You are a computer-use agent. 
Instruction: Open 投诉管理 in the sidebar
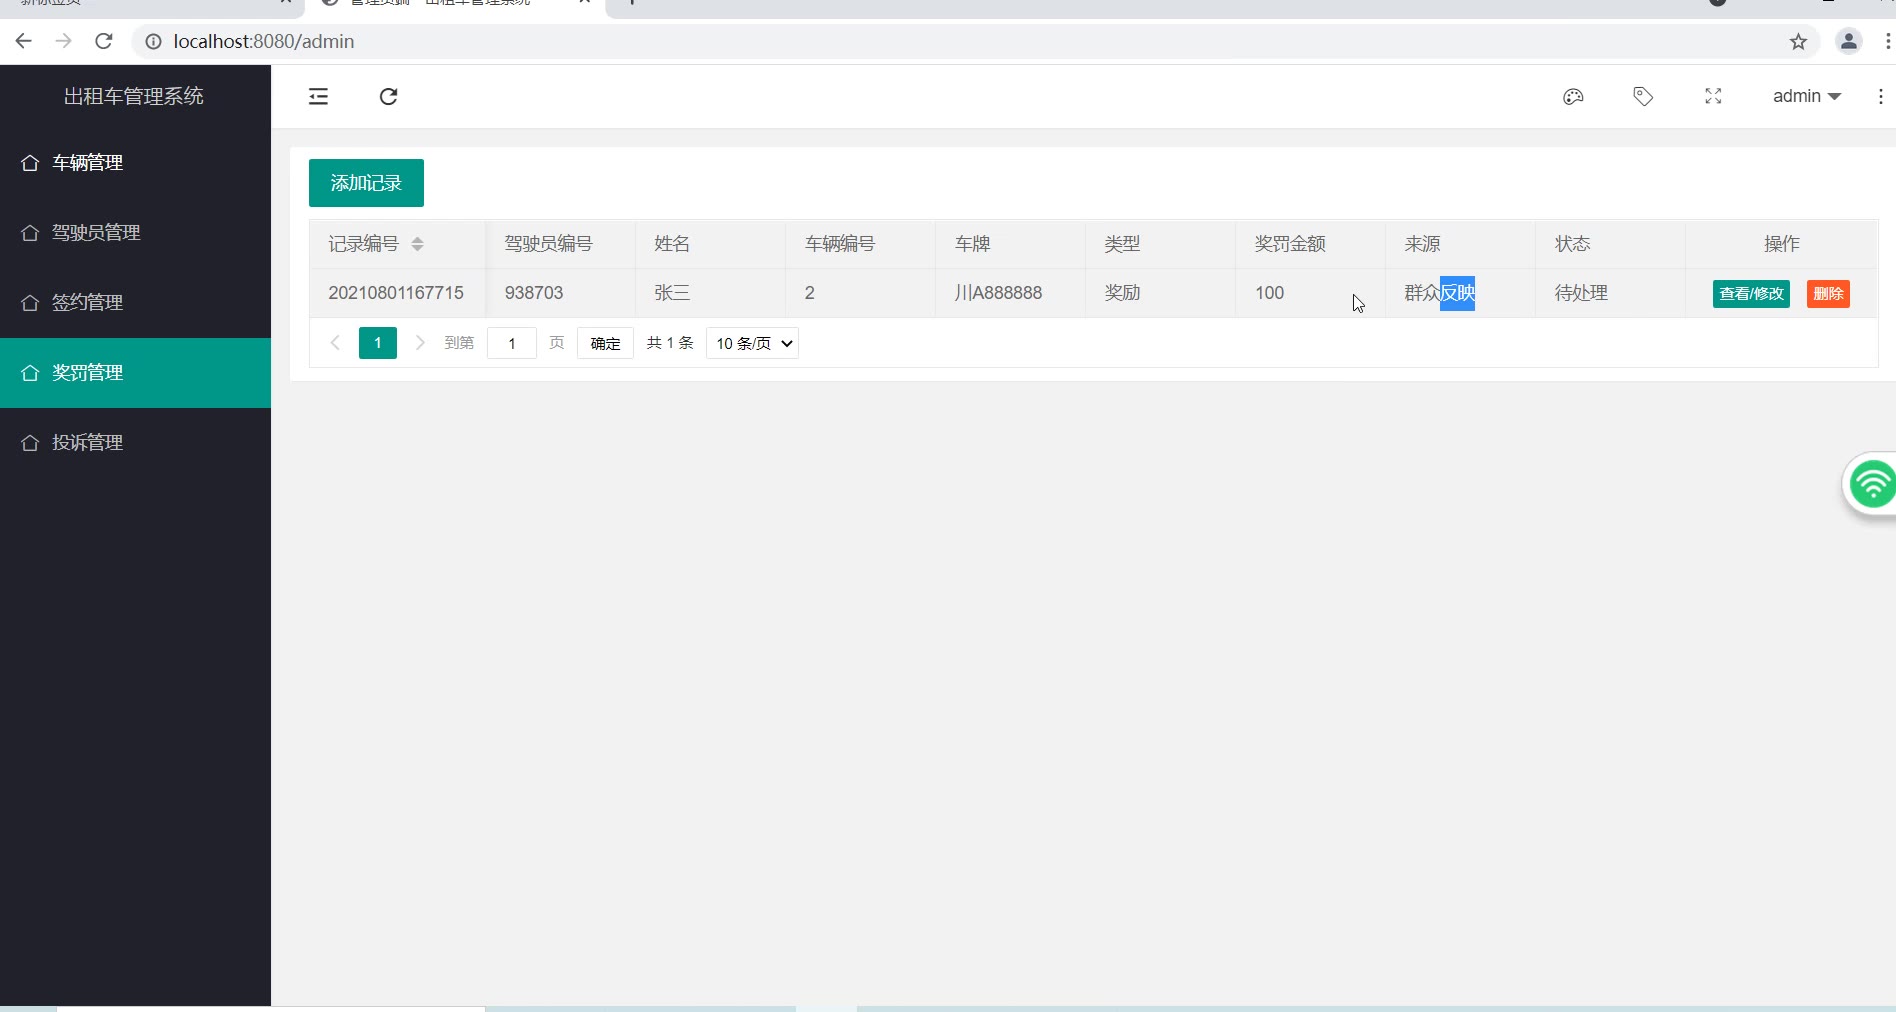(x=136, y=443)
